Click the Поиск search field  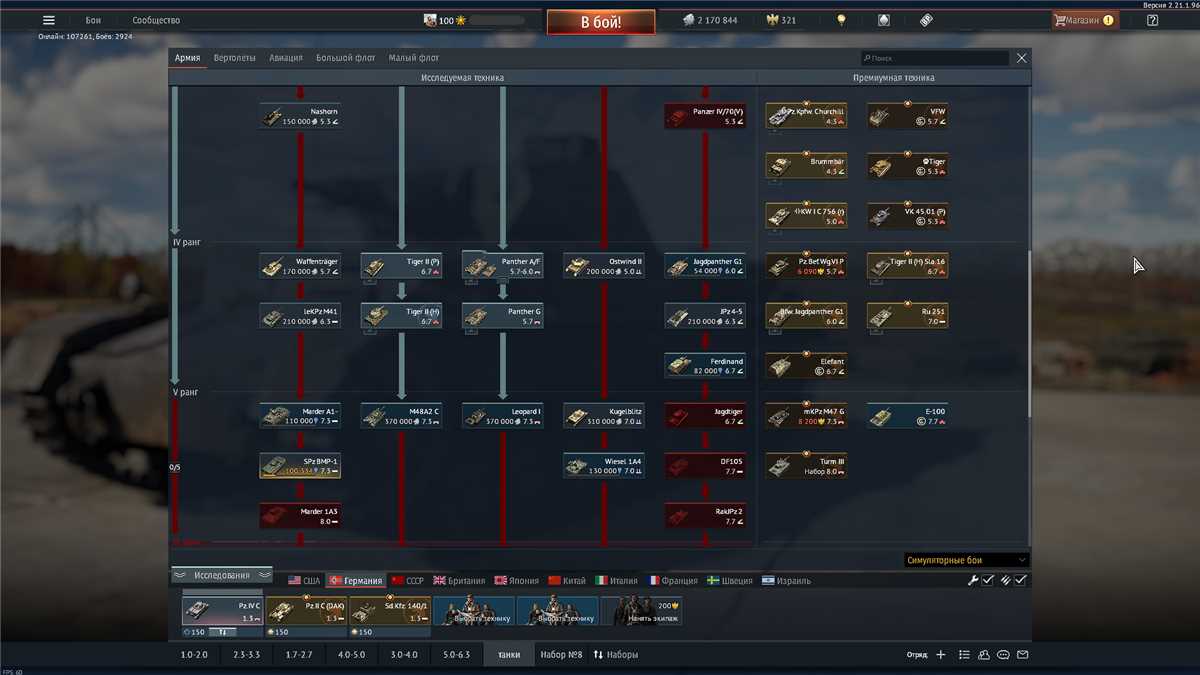pyautogui.click(x=935, y=58)
